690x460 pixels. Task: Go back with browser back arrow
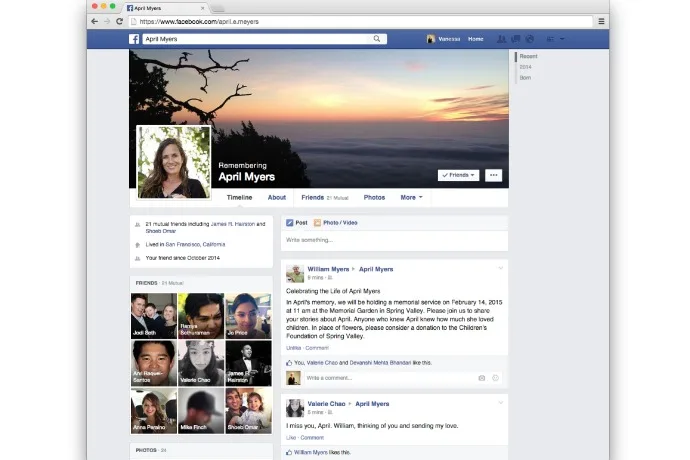[x=95, y=21]
